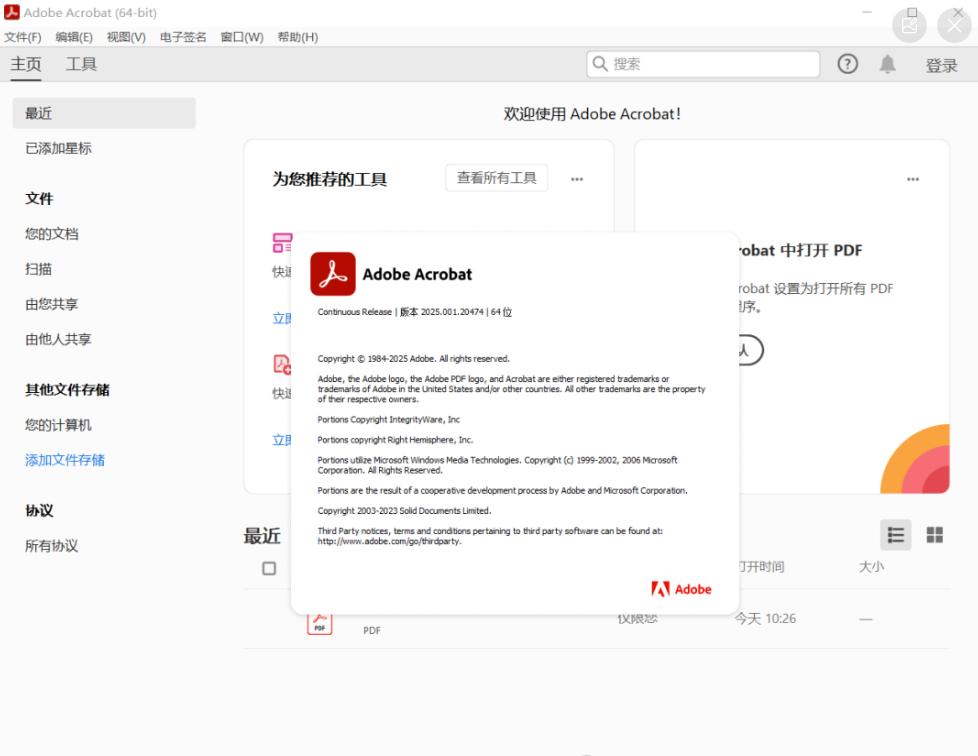Open 由他人共享 in the sidebar
Screen dimensions: 978x756
coord(59,339)
